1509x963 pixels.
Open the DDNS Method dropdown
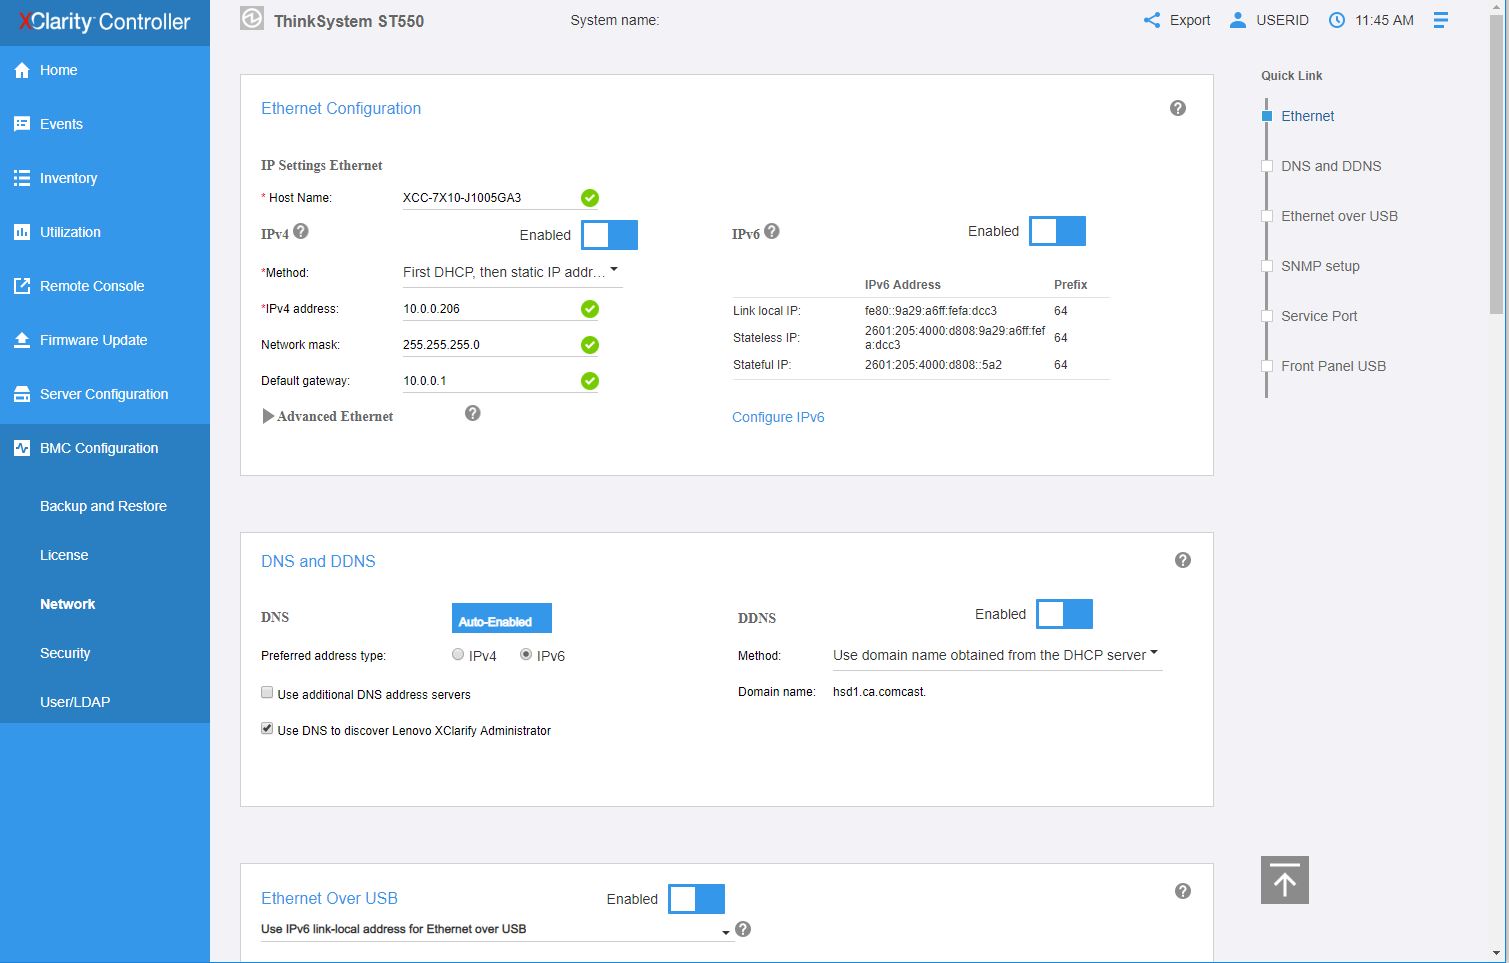(996, 655)
